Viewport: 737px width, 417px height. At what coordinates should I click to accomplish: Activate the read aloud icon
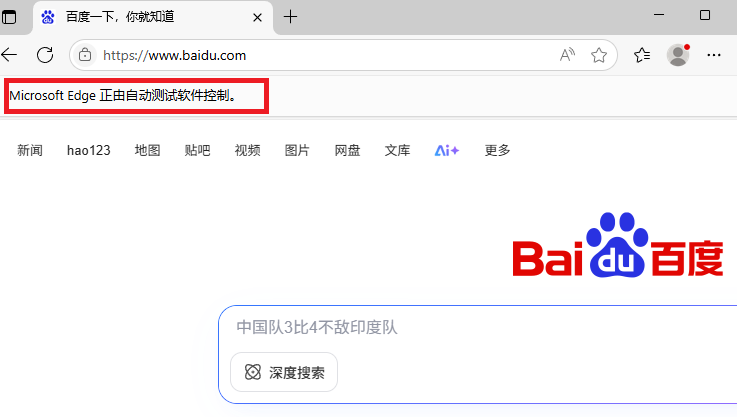[567, 55]
